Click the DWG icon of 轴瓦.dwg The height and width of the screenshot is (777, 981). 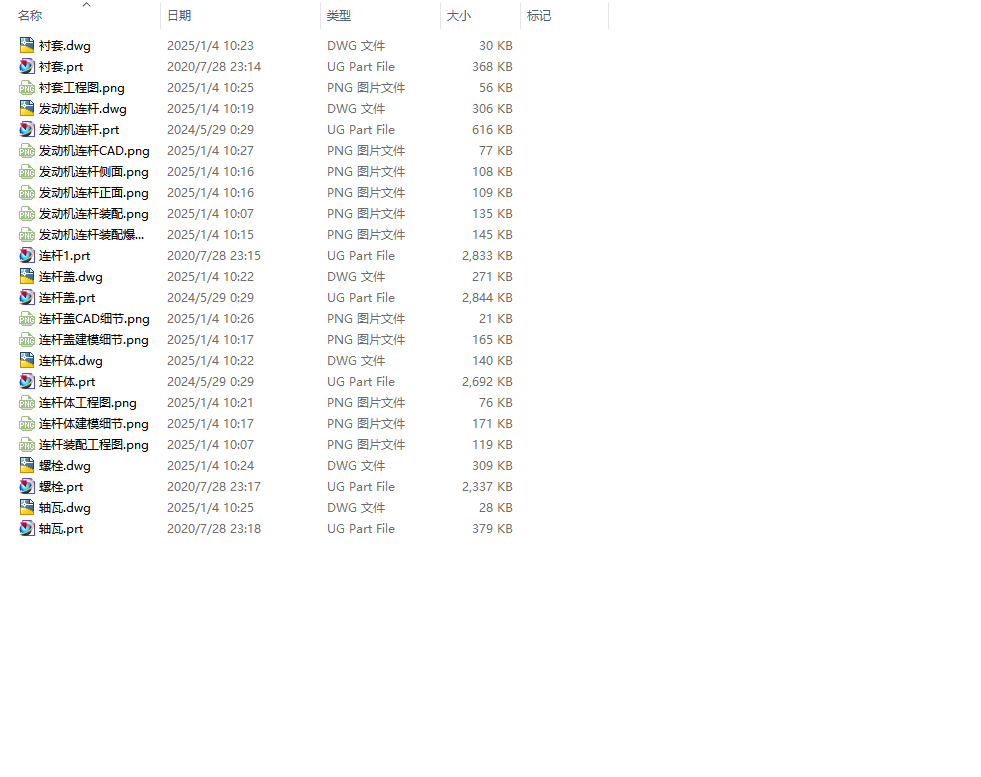coord(26,507)
